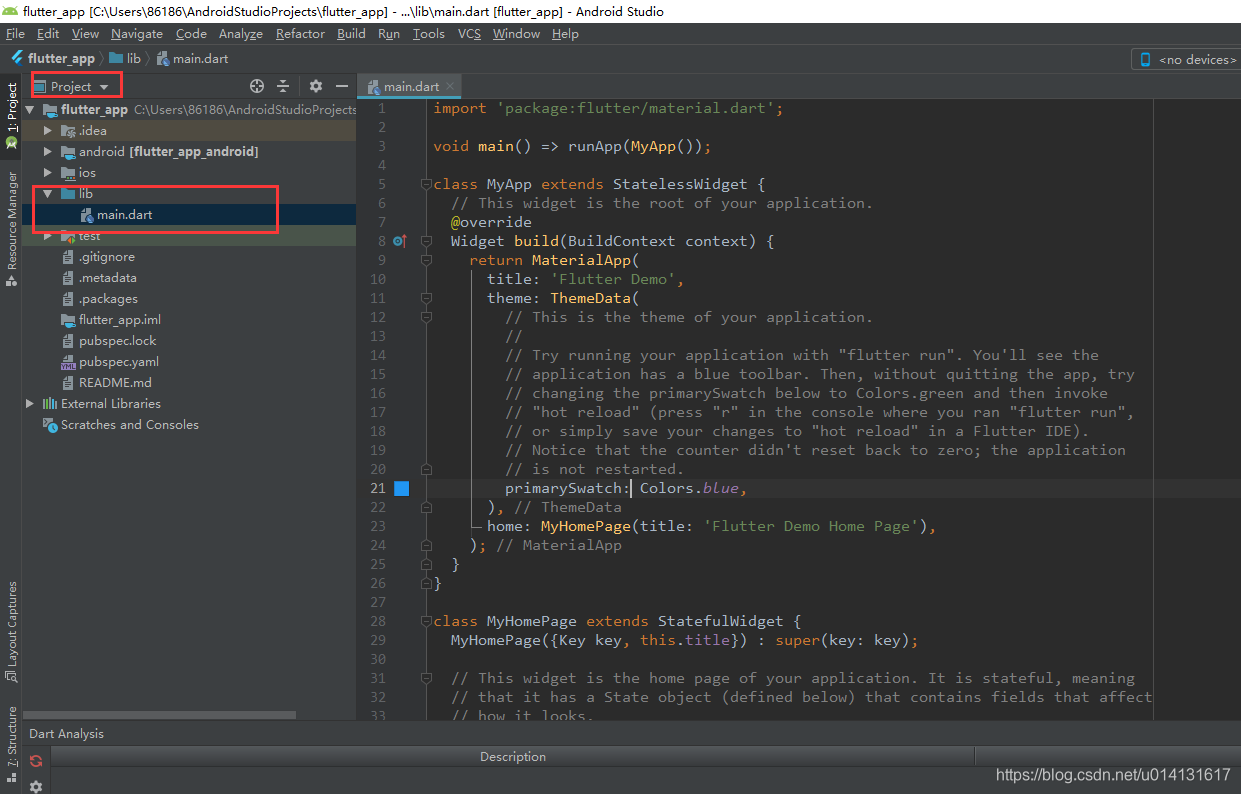This screenshot has width=1241, height=794.
Task: Click line number 27 in gutter
Action: click(377, 602)
